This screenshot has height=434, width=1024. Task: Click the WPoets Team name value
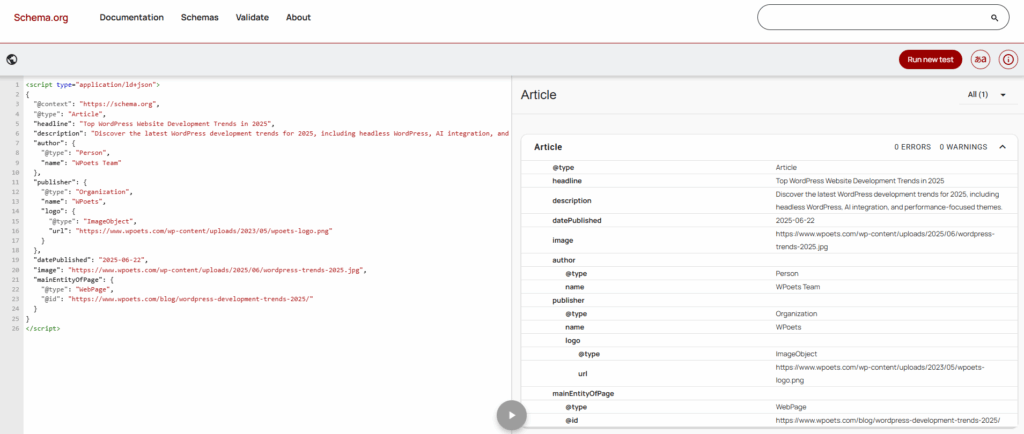point(797,287)
